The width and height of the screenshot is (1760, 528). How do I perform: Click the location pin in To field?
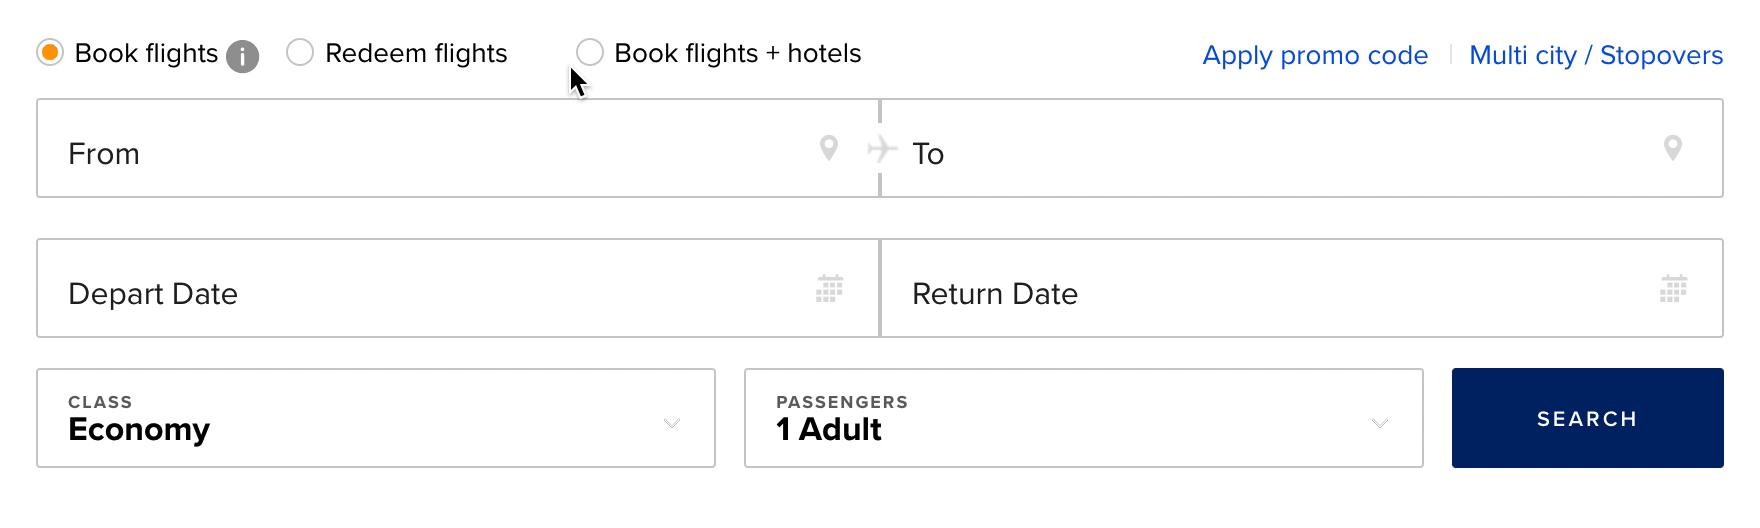click(1672, 148)
